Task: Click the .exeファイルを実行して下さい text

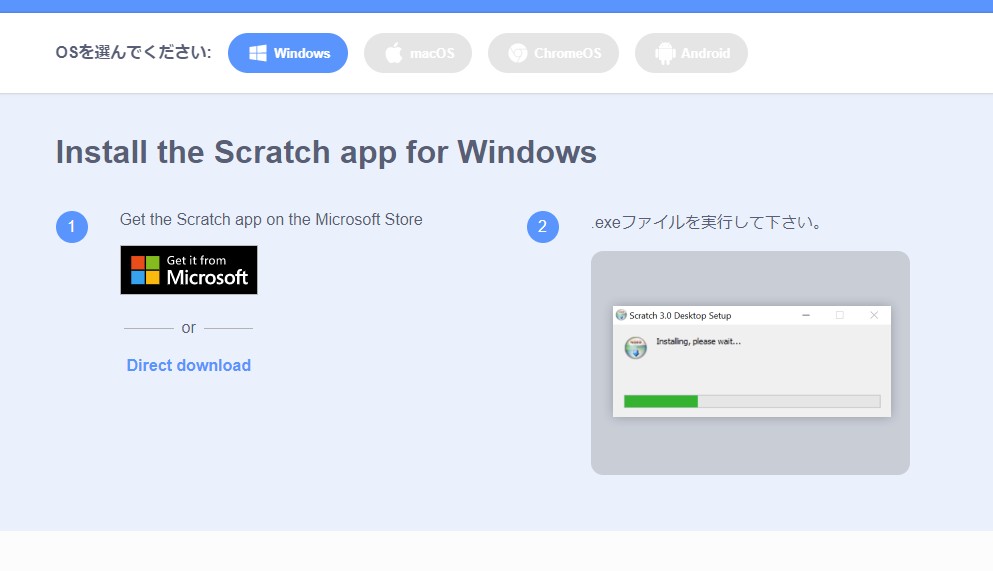Action: [x=706, y=222]
